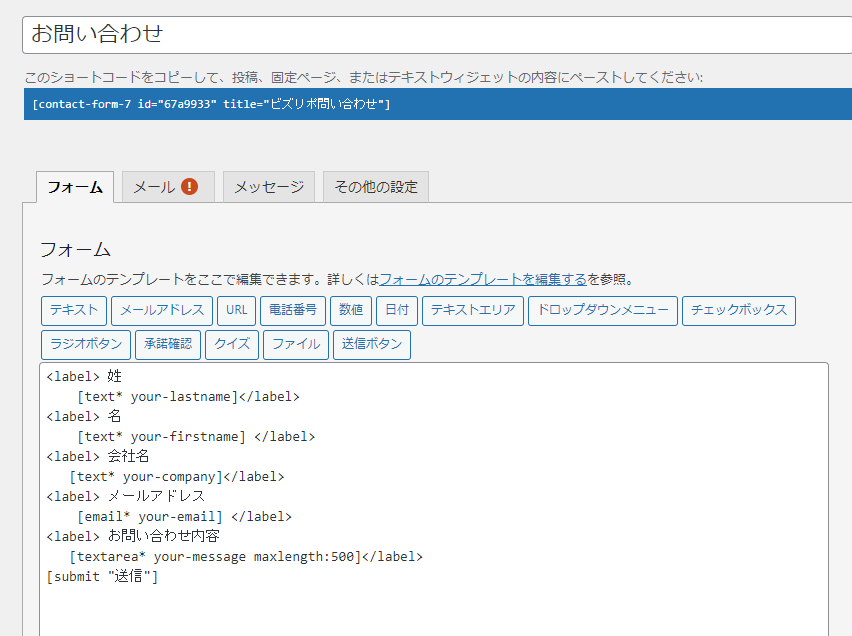Follow the フォームのテンプレートを編集する link
This screenshot has height=636, width=852.
(x=483, y=279)
